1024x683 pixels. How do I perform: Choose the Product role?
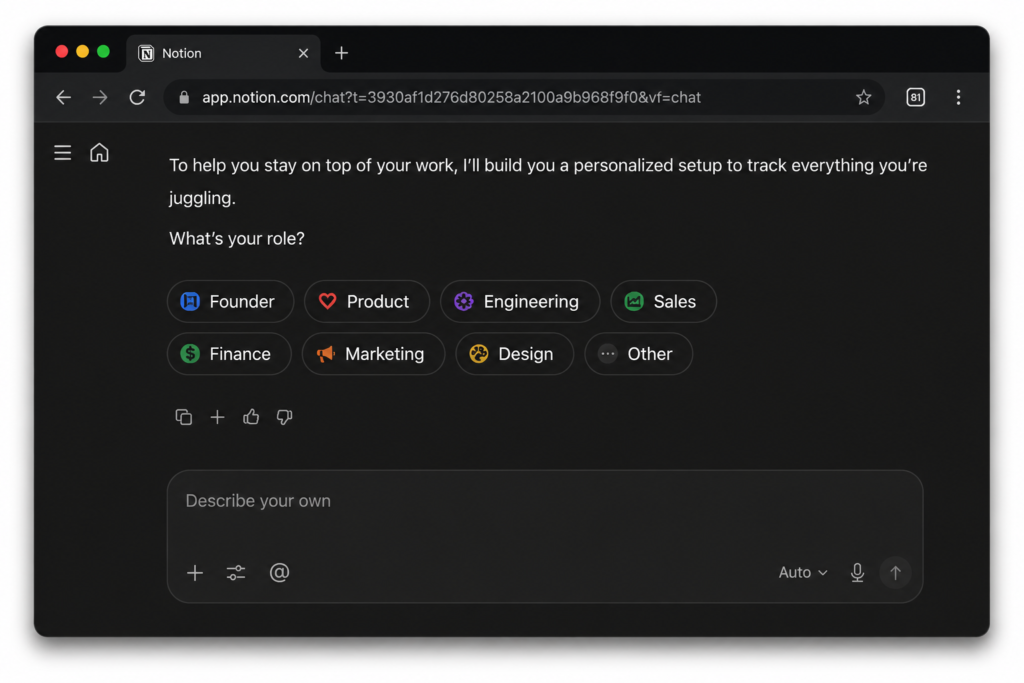367,301
